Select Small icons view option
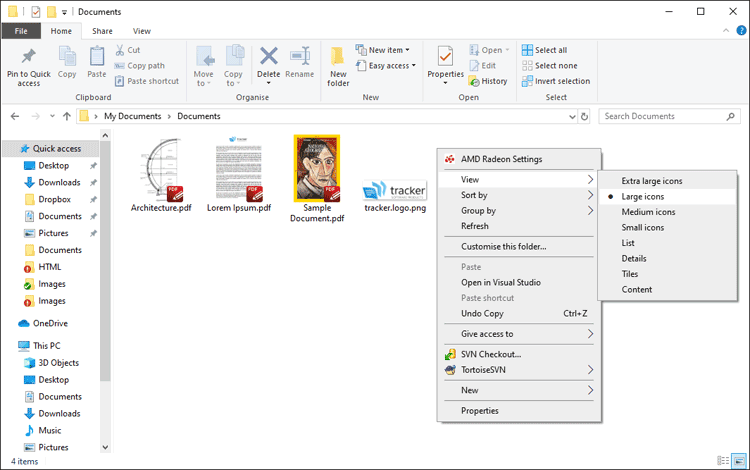 click(667, 228)
